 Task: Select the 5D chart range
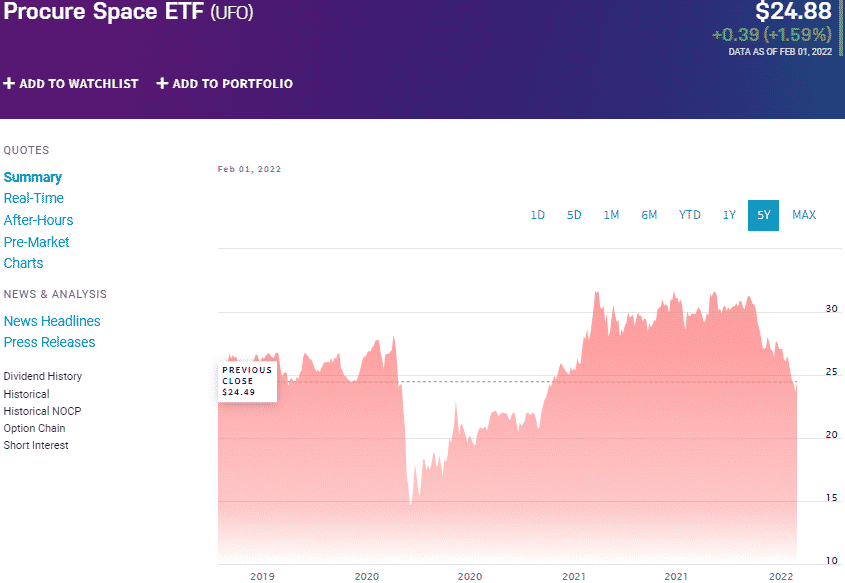click(x=574, y=215)
